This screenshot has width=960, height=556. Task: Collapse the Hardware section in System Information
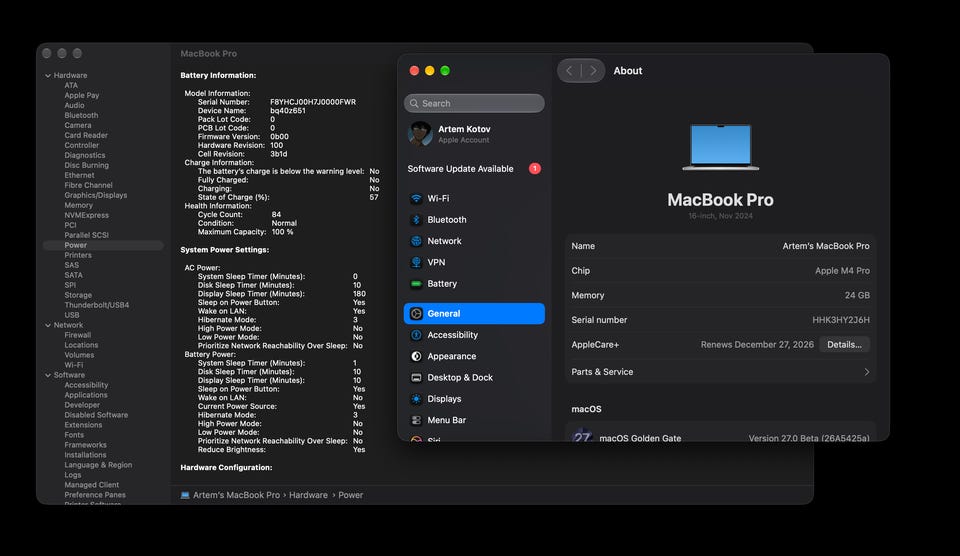48,75
